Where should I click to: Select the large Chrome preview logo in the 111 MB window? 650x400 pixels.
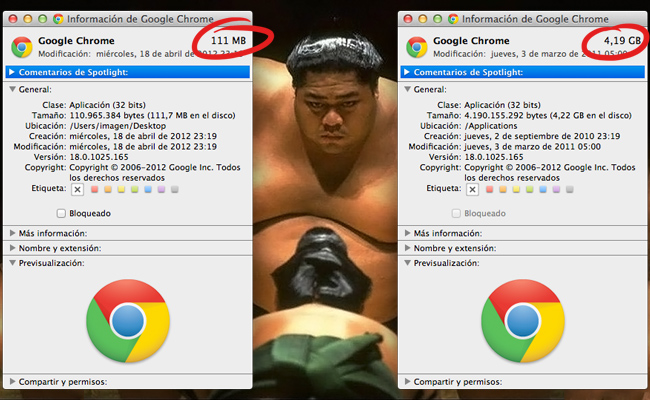(x=126, y=320)
